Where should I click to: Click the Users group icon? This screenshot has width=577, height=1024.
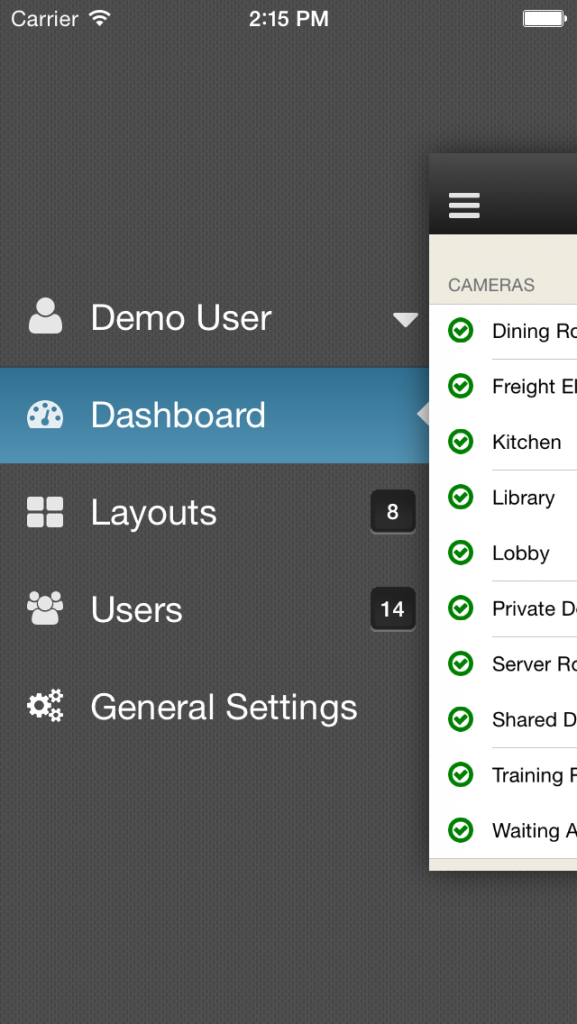pos(44,608)
